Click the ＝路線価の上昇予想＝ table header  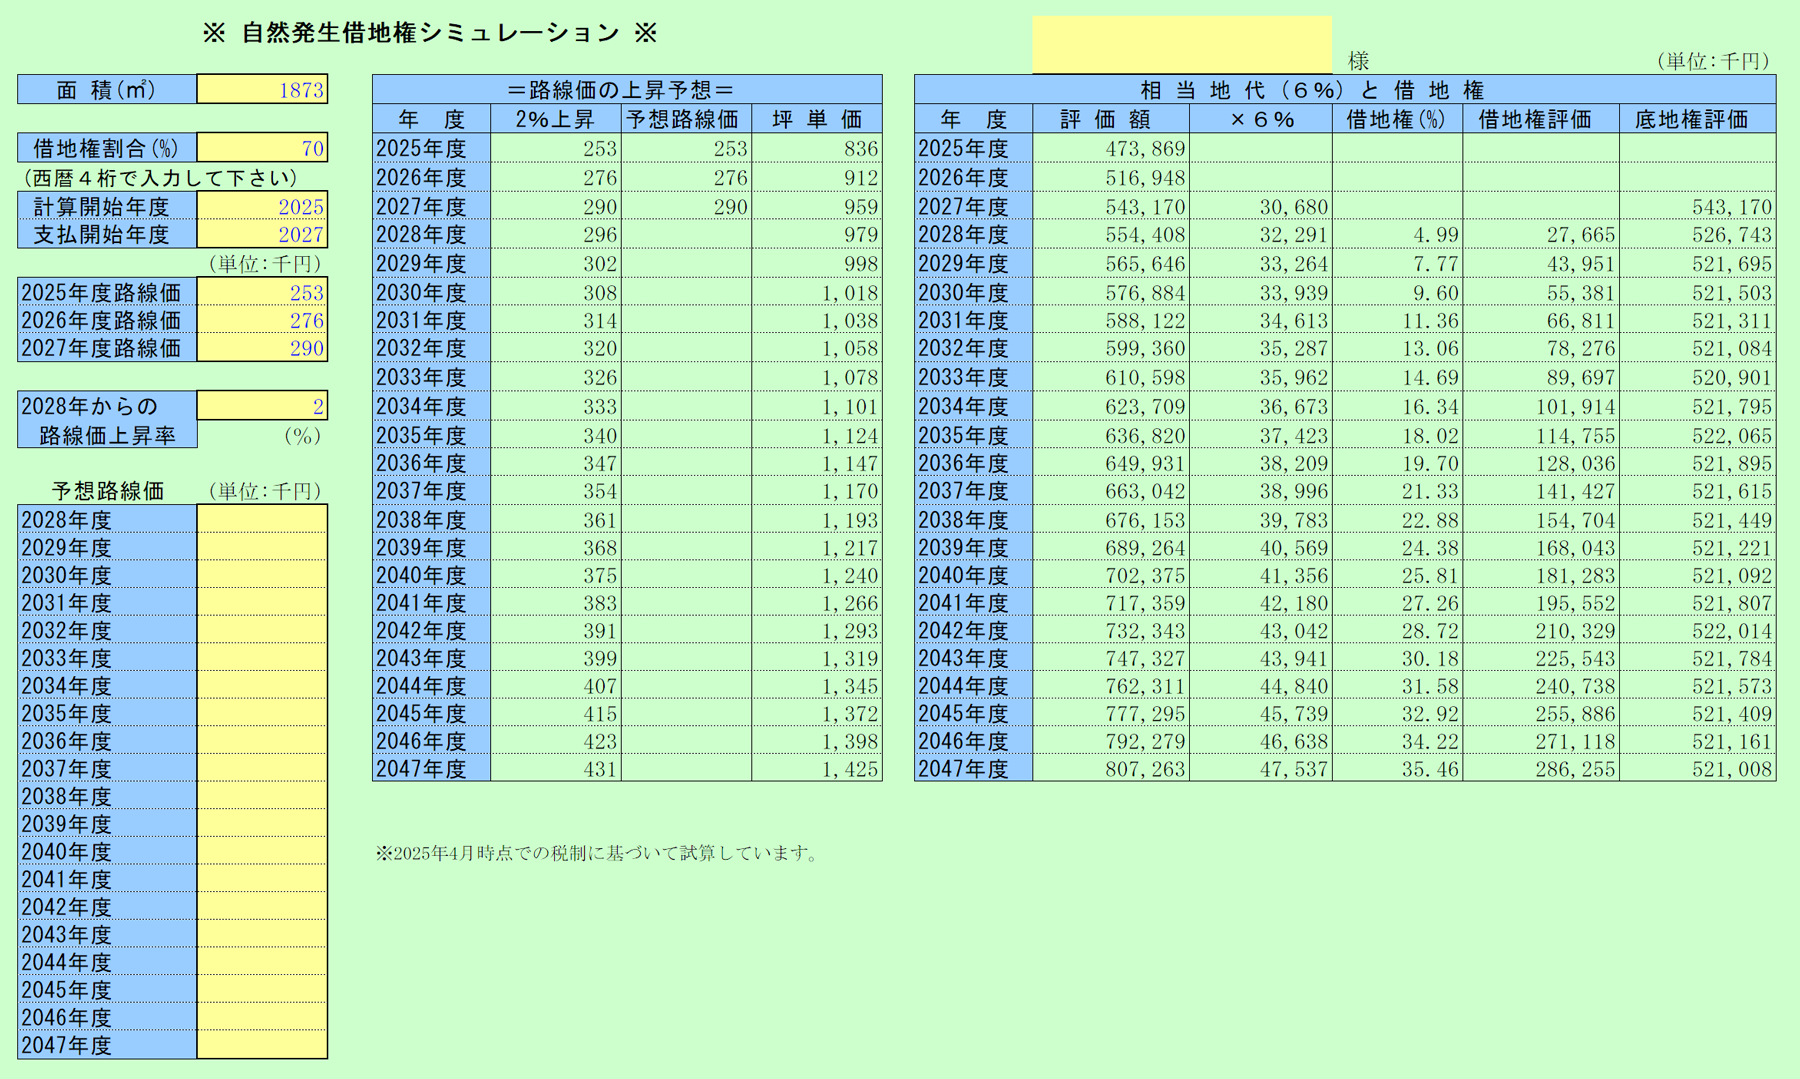(x=627, y=90)
